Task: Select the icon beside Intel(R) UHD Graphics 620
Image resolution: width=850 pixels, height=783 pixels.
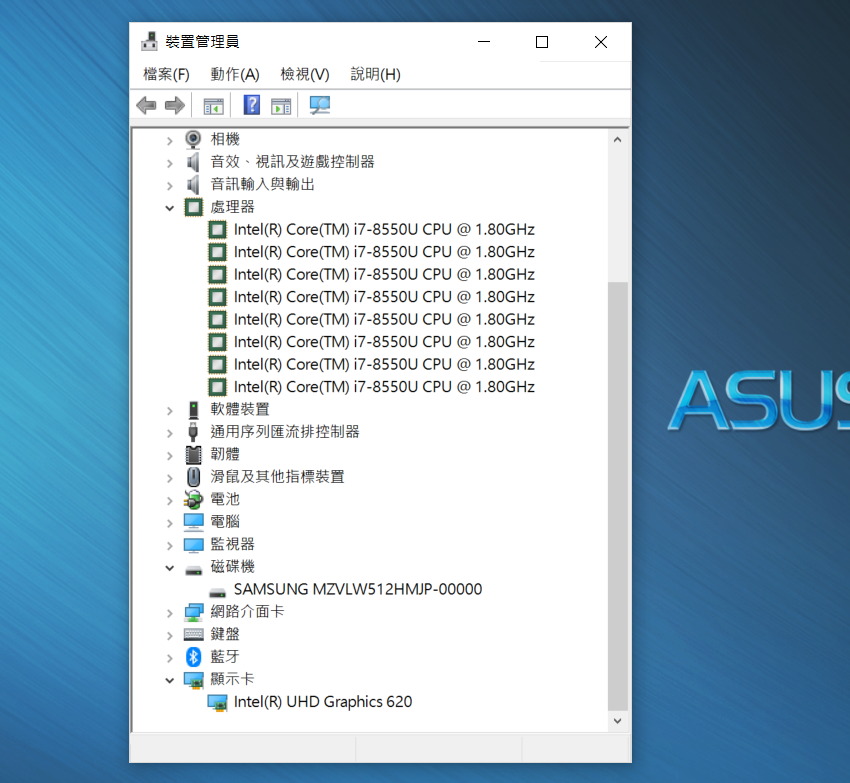Action: 217,703
